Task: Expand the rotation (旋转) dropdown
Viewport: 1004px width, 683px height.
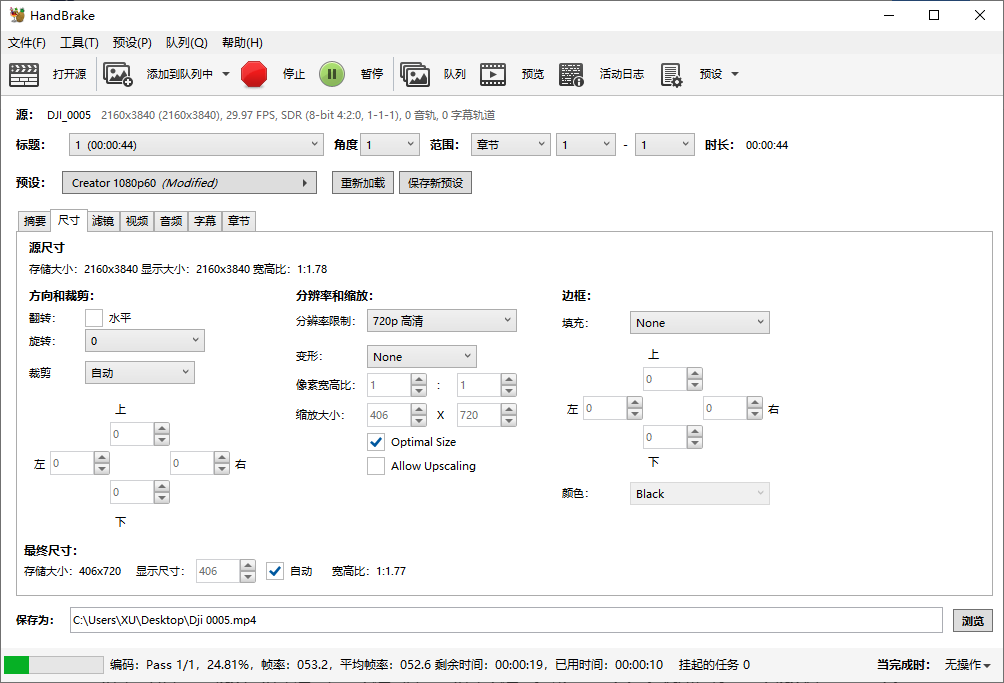Action: click(x=144, y=341)
